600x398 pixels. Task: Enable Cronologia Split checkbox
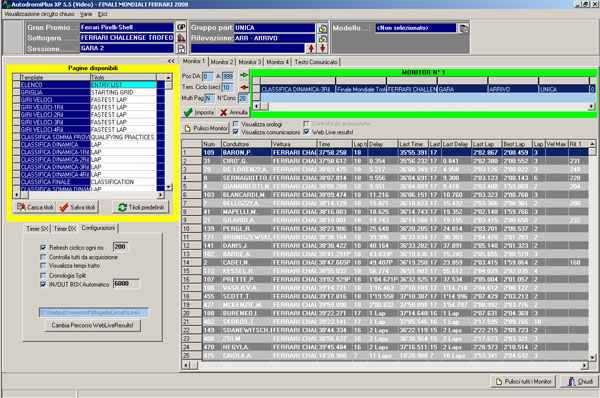(x=43, y=276)
